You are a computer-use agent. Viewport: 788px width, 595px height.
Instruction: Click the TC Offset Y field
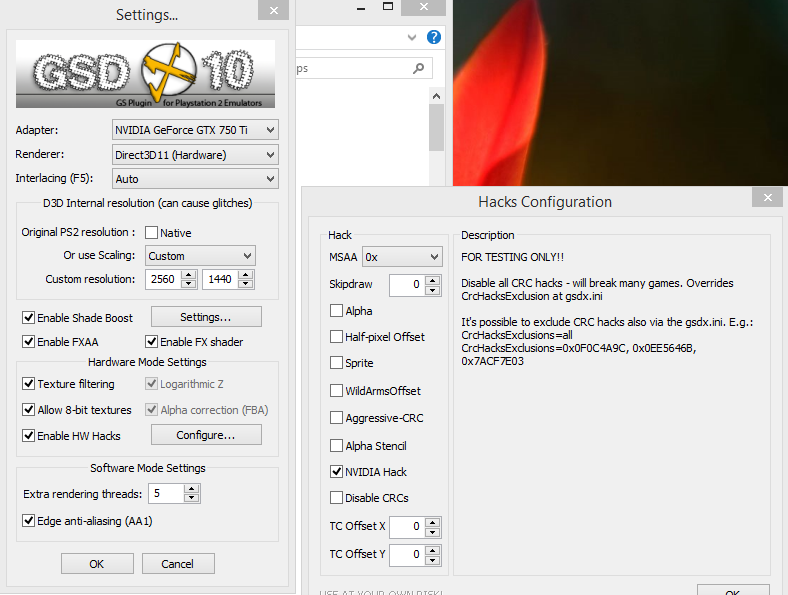[x=408, y=554]
